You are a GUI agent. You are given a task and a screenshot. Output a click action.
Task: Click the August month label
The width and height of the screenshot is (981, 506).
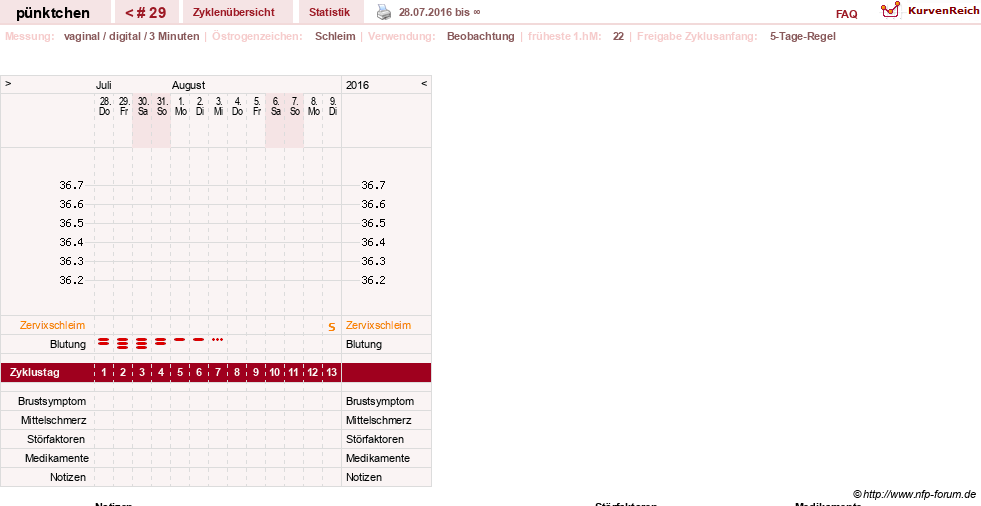coord(188,85)
